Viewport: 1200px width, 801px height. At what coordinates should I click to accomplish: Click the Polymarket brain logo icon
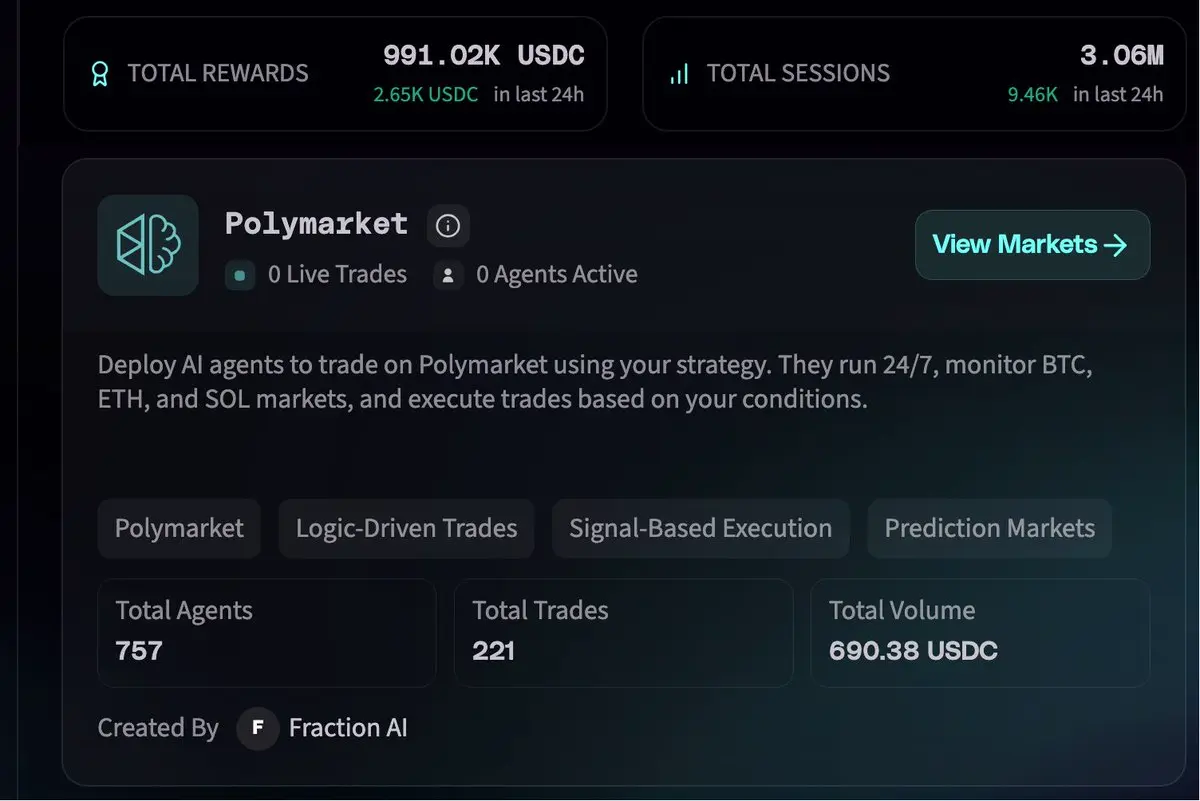pos(148,245)
